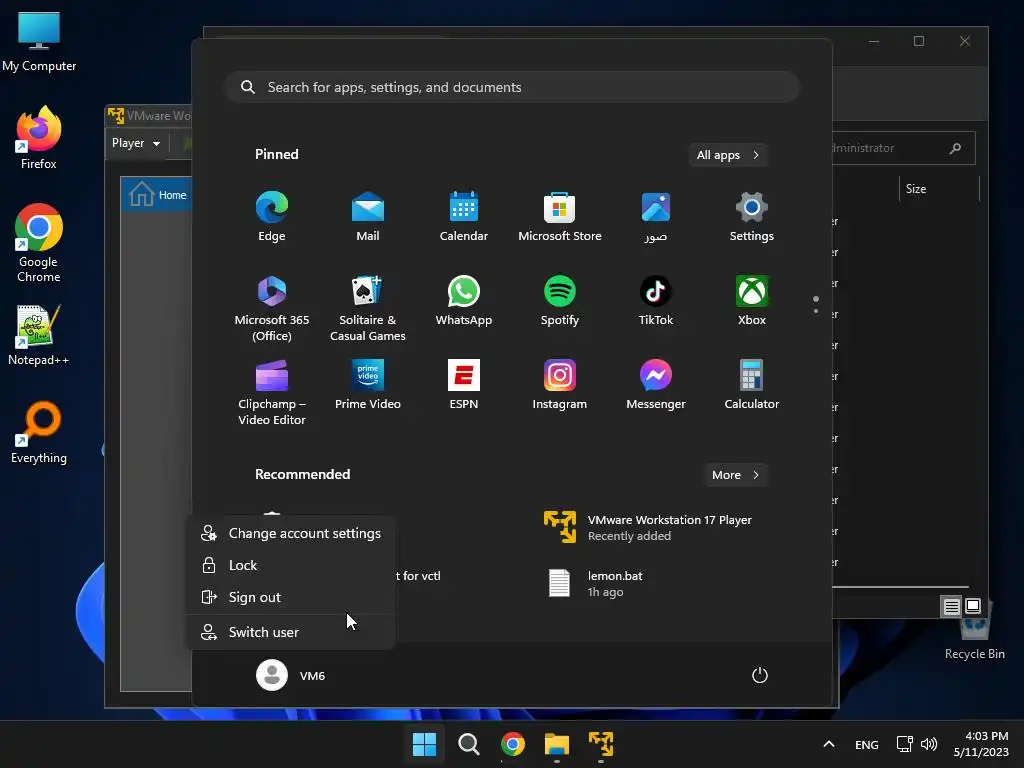Launch Instagram from pinned apps
This screenshot has height=768, width=1024.
(x=560, y=384)
